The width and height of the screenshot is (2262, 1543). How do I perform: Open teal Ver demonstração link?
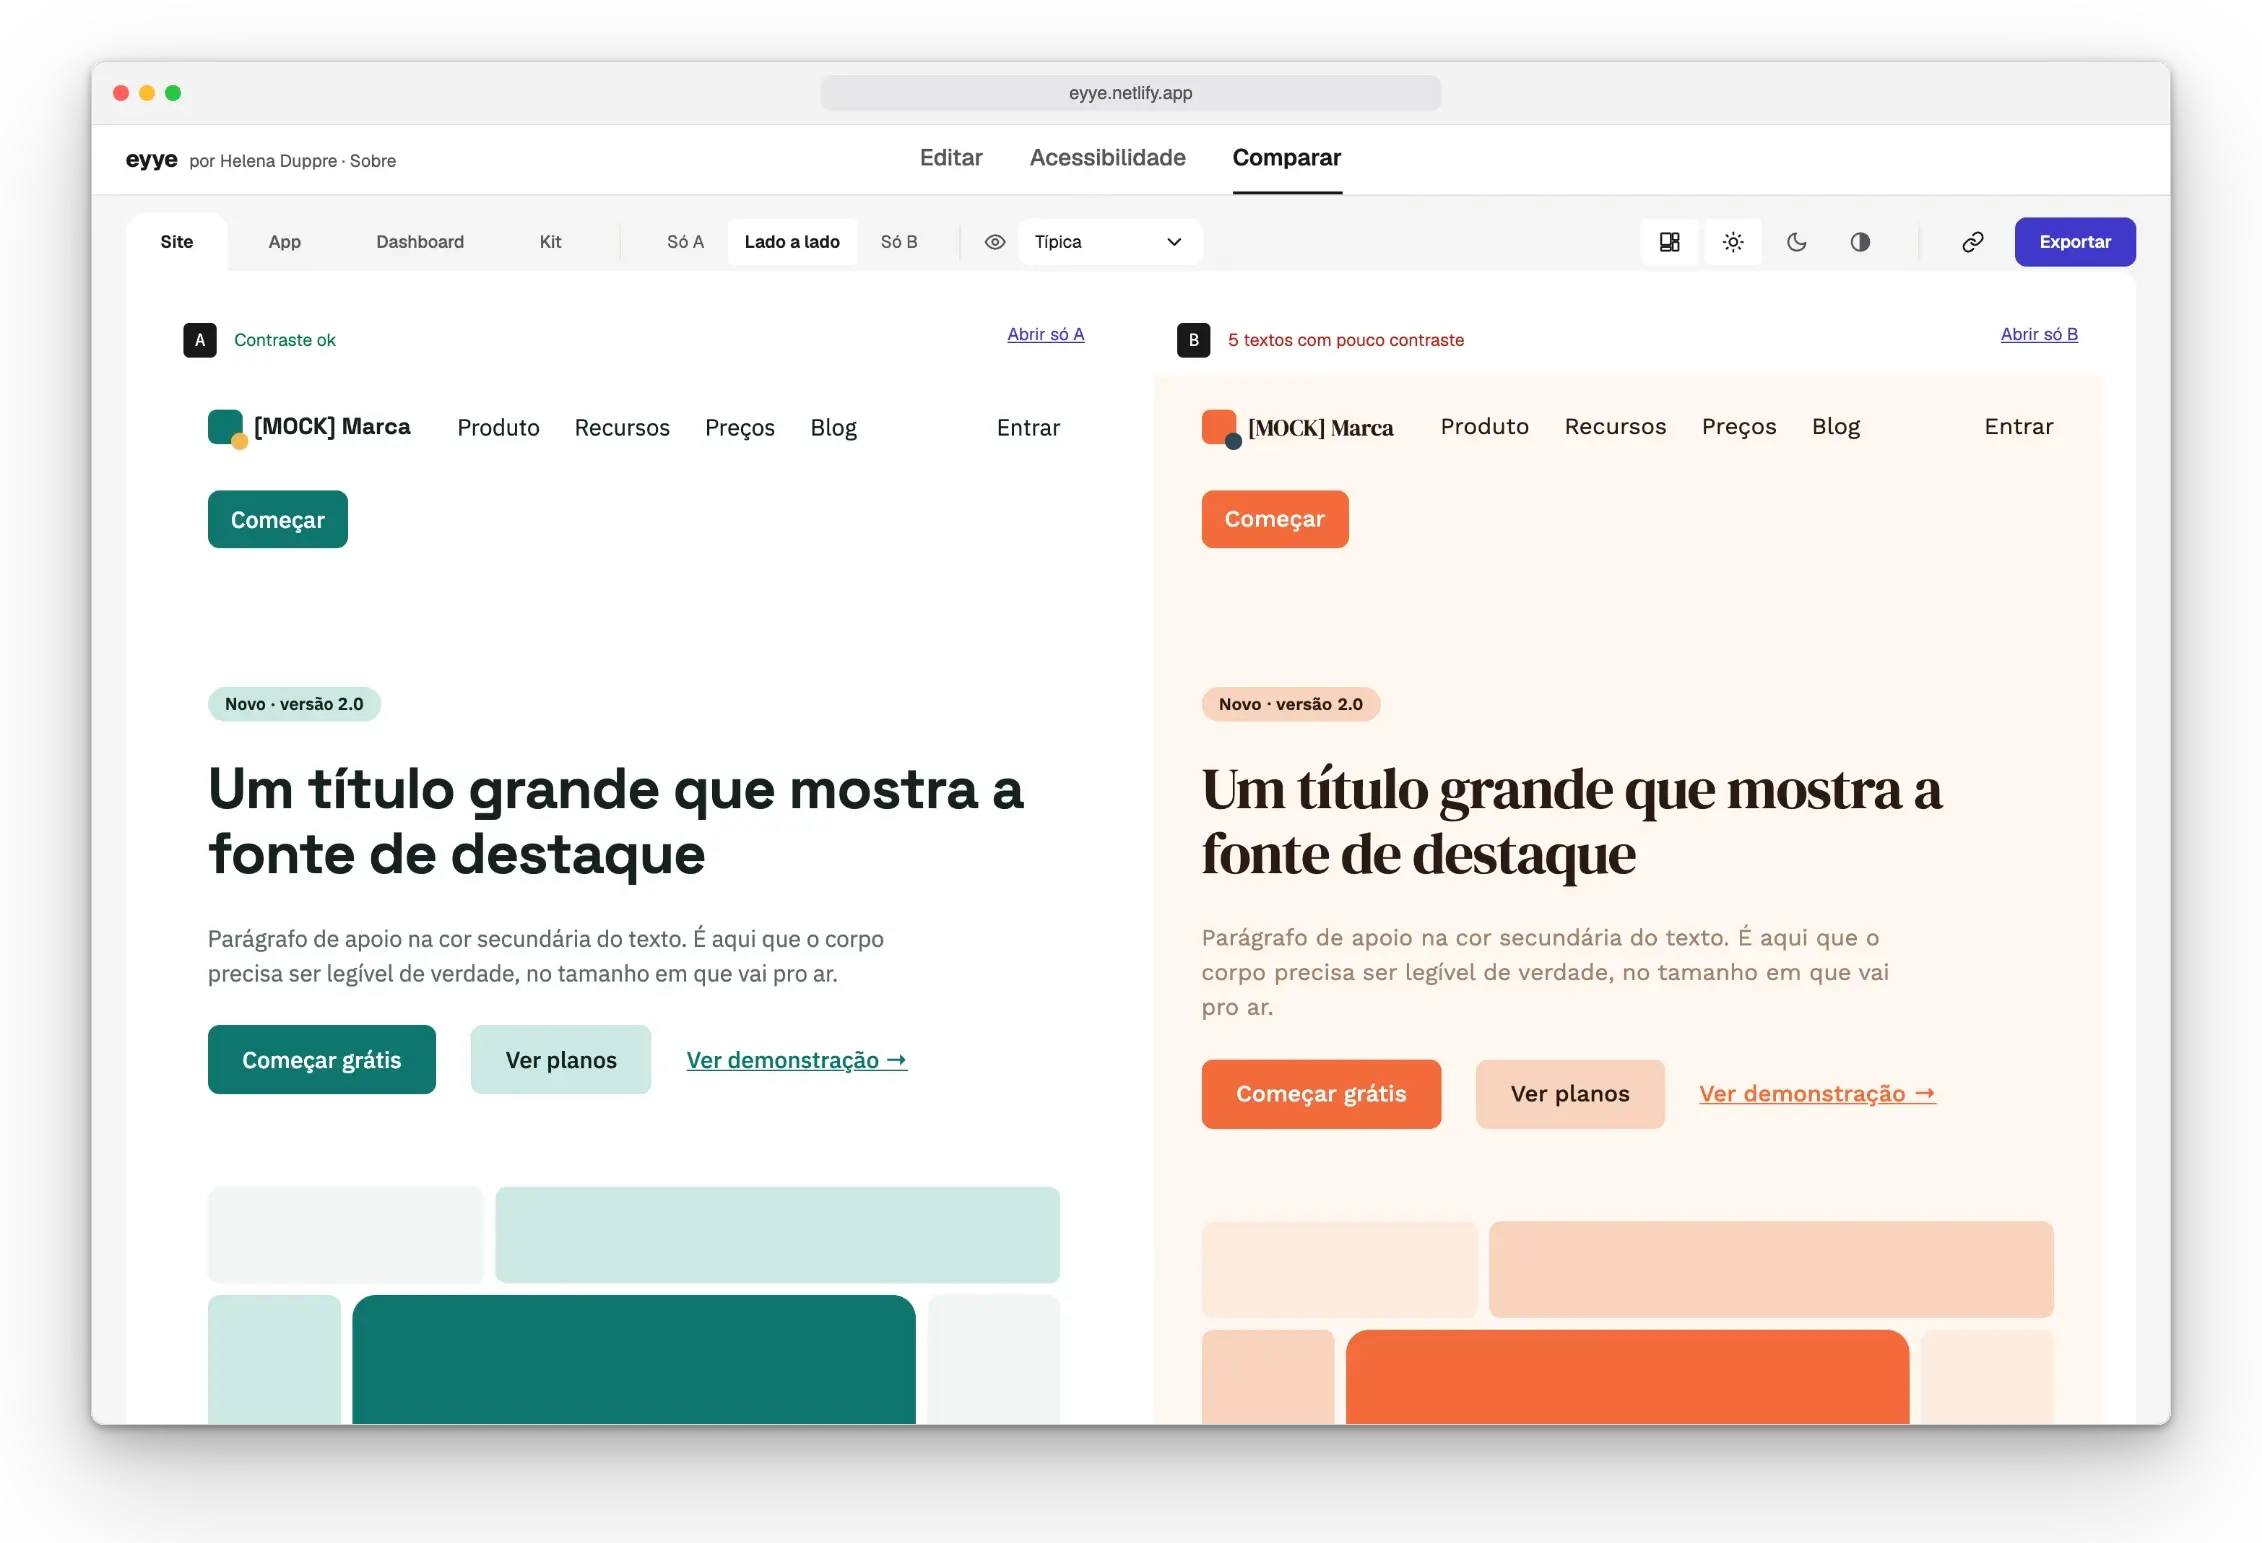pyautogui.click(x=797, y=1060)
